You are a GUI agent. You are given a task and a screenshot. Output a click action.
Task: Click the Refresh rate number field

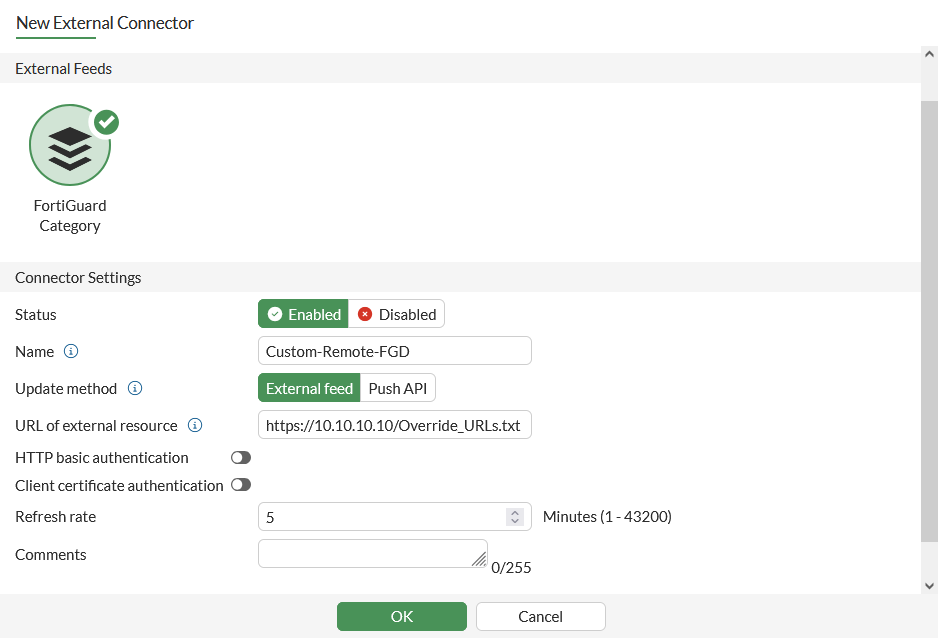tap(380, 517)
